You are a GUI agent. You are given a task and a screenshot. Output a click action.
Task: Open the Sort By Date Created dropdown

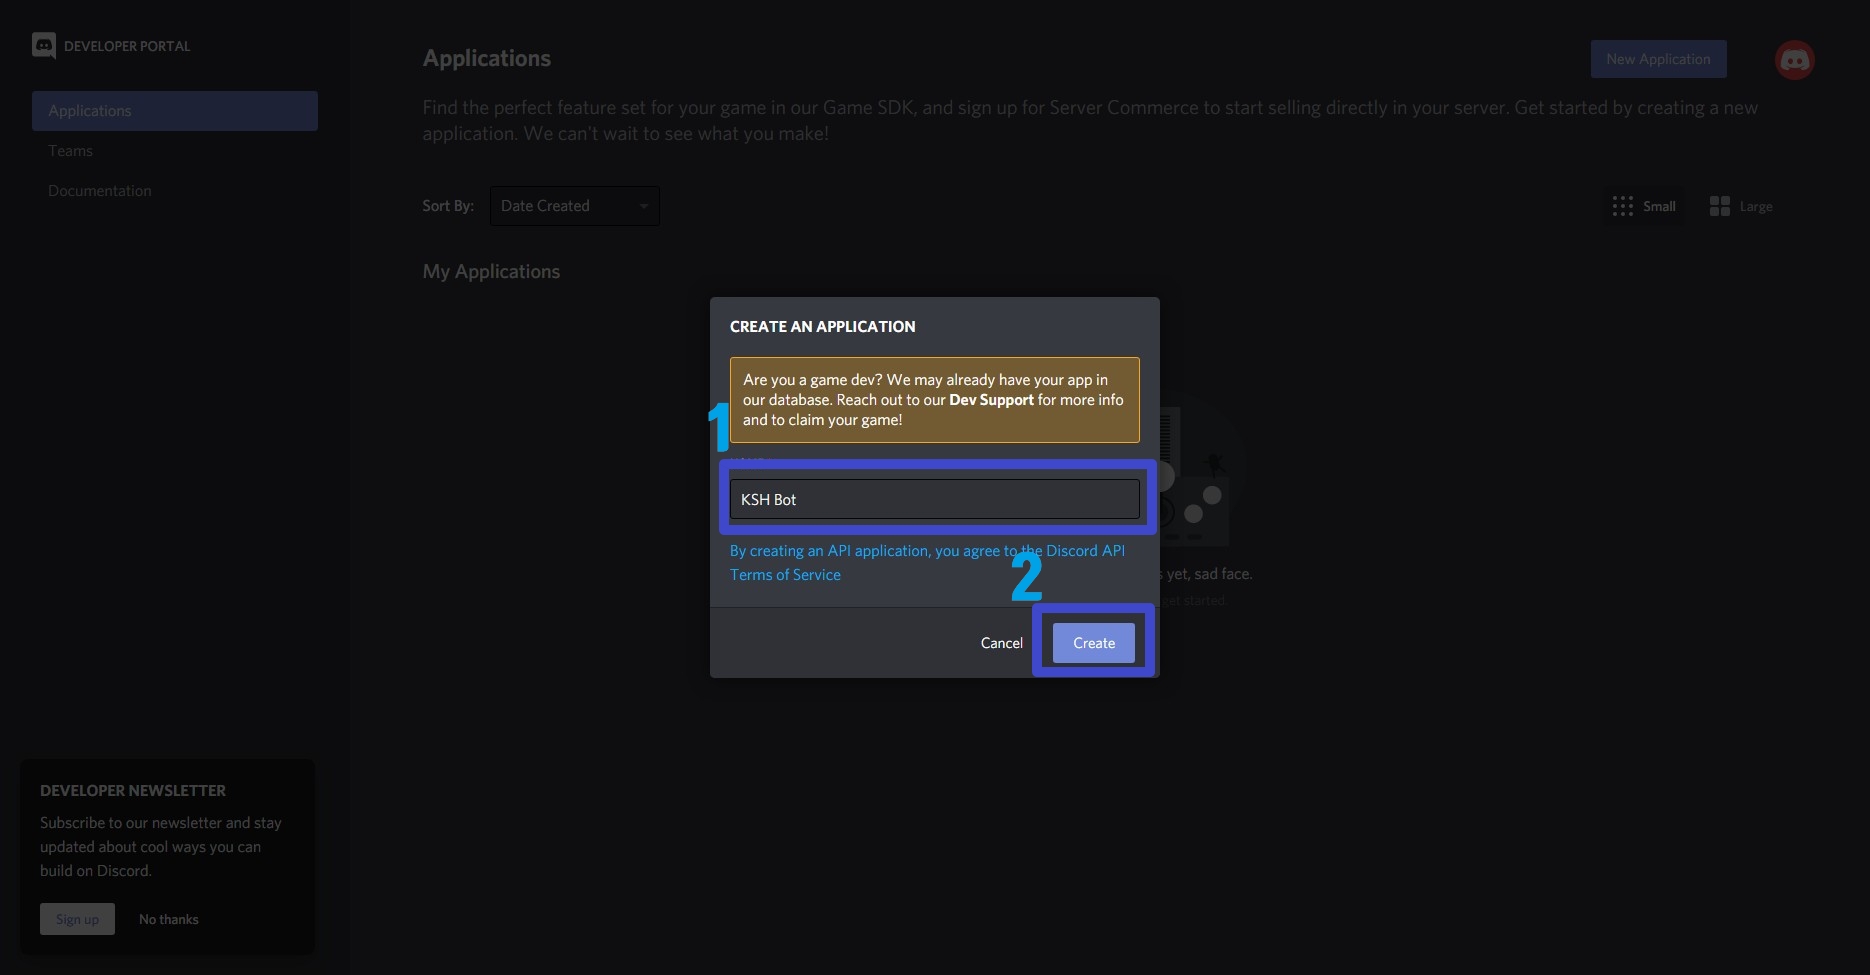tap(575, 206)
